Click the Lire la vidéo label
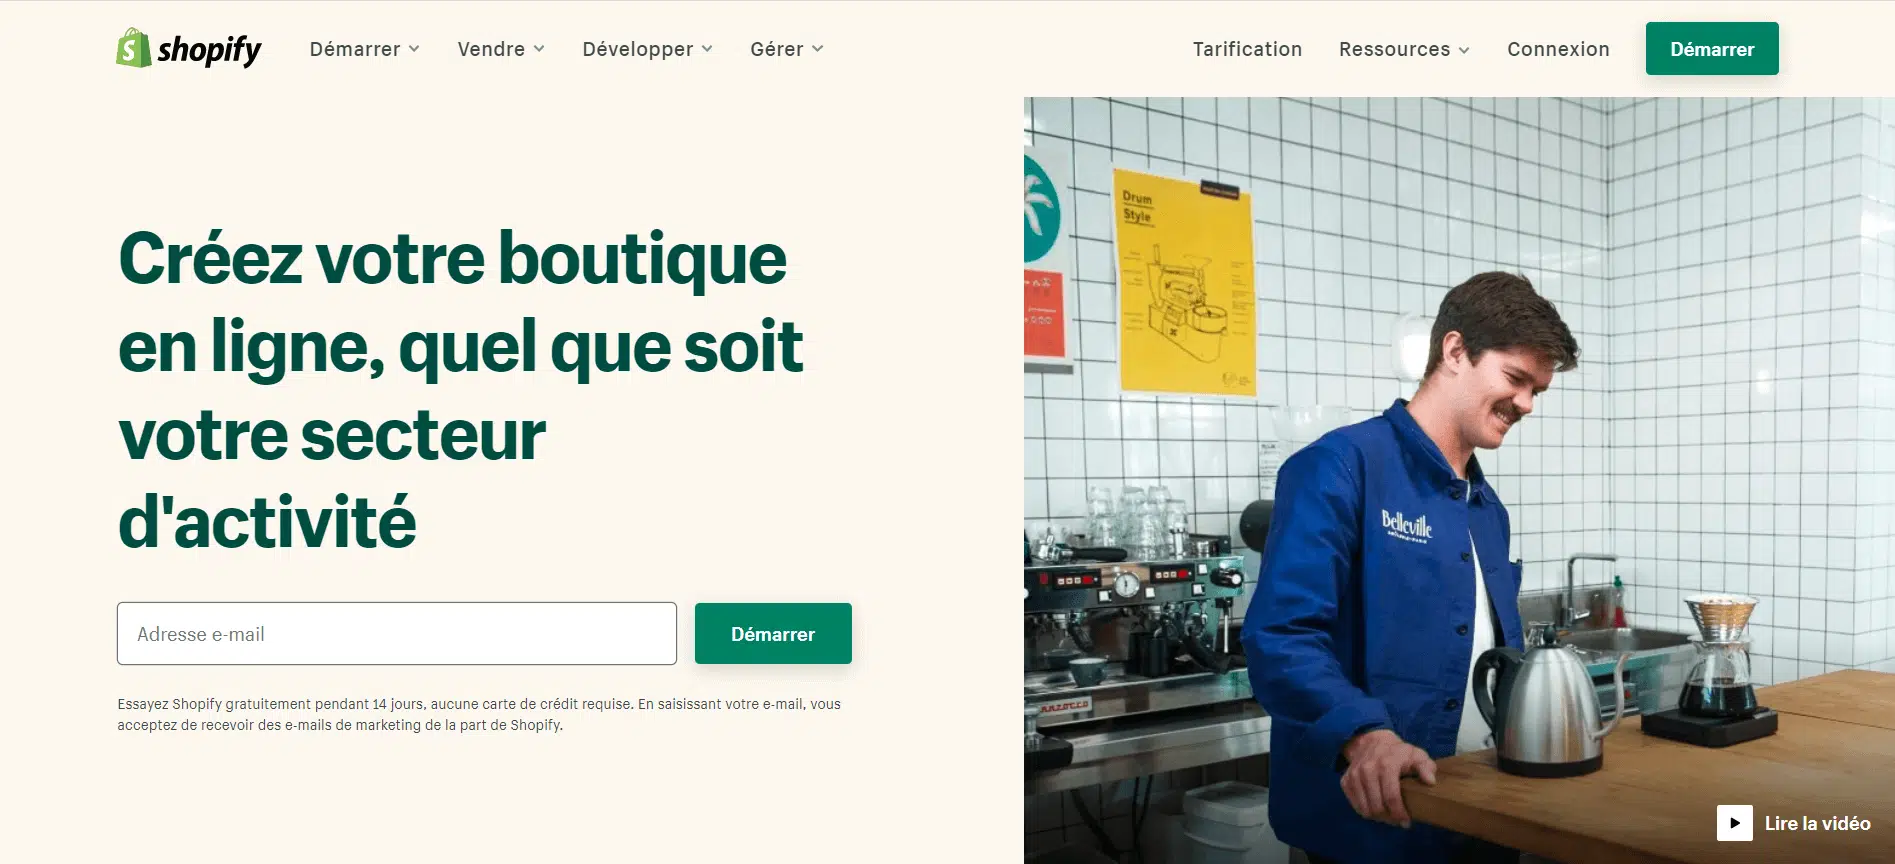Screen dimensions: 1895x864 click(1817, 823)
